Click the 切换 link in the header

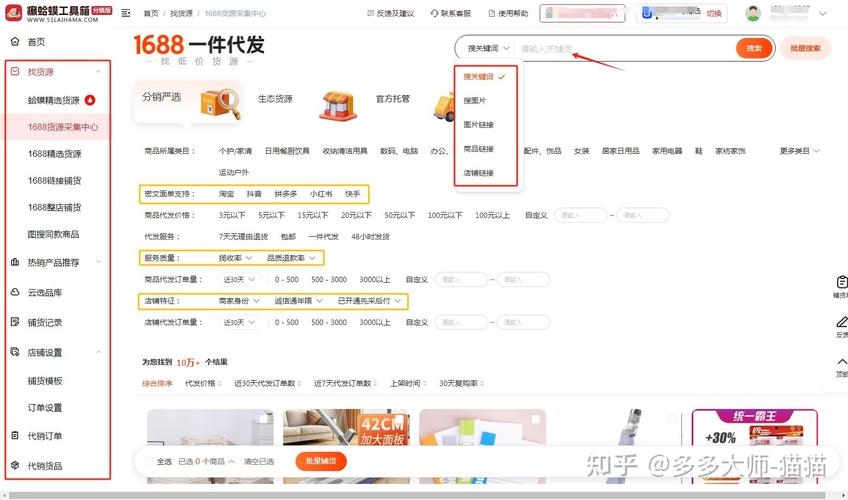pos(714,14)
